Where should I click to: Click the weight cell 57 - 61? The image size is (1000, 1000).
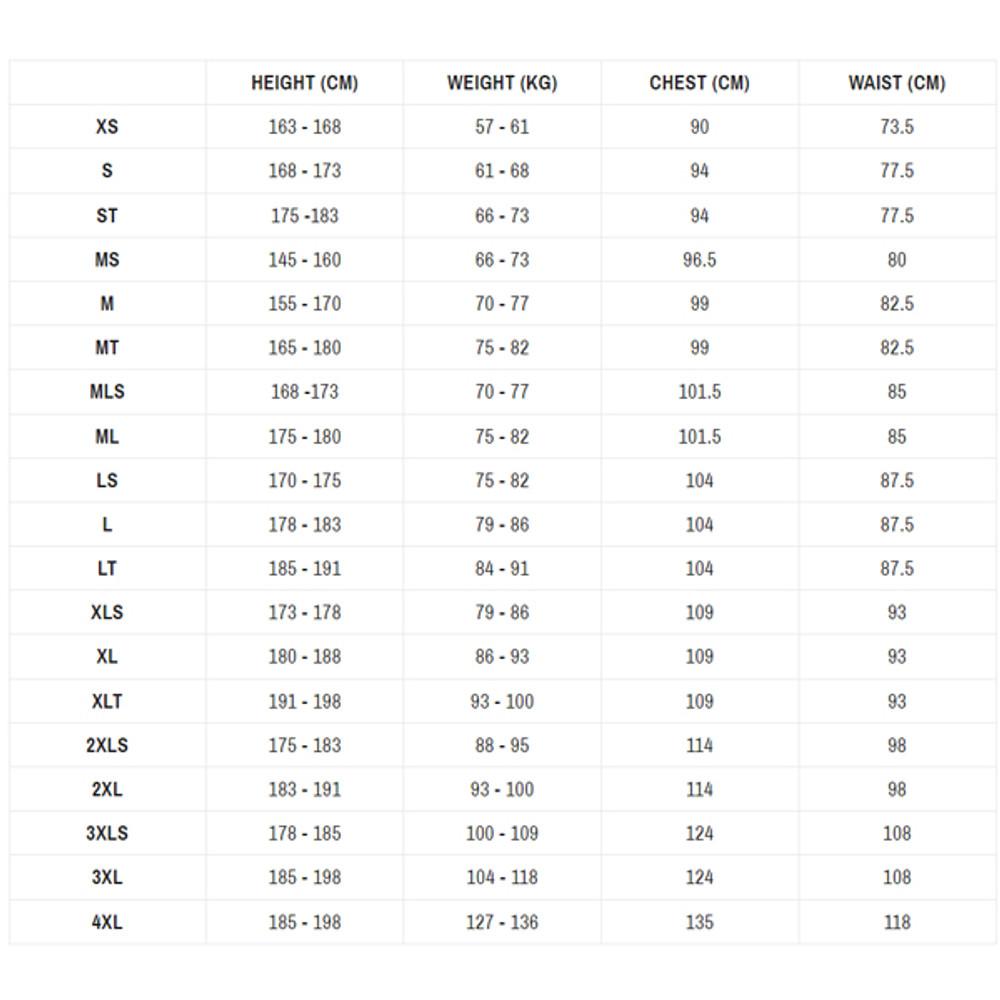click(x=502, y=127)
